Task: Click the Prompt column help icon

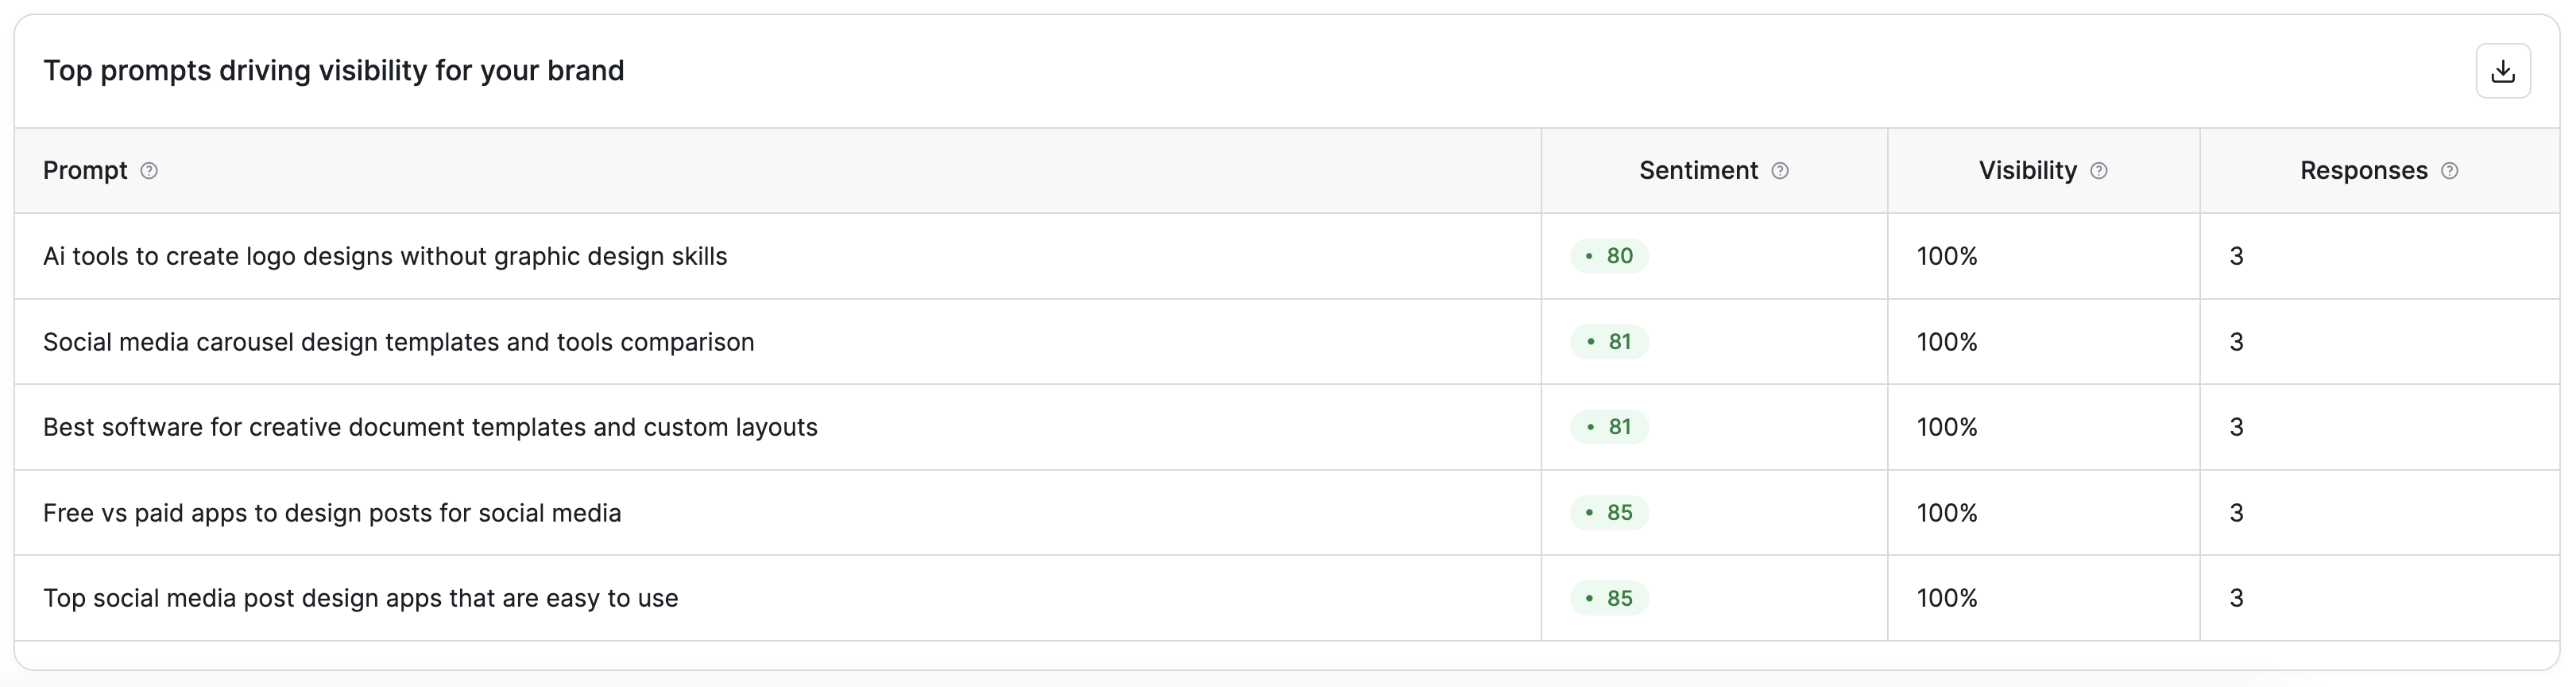Action: (149, 171)
